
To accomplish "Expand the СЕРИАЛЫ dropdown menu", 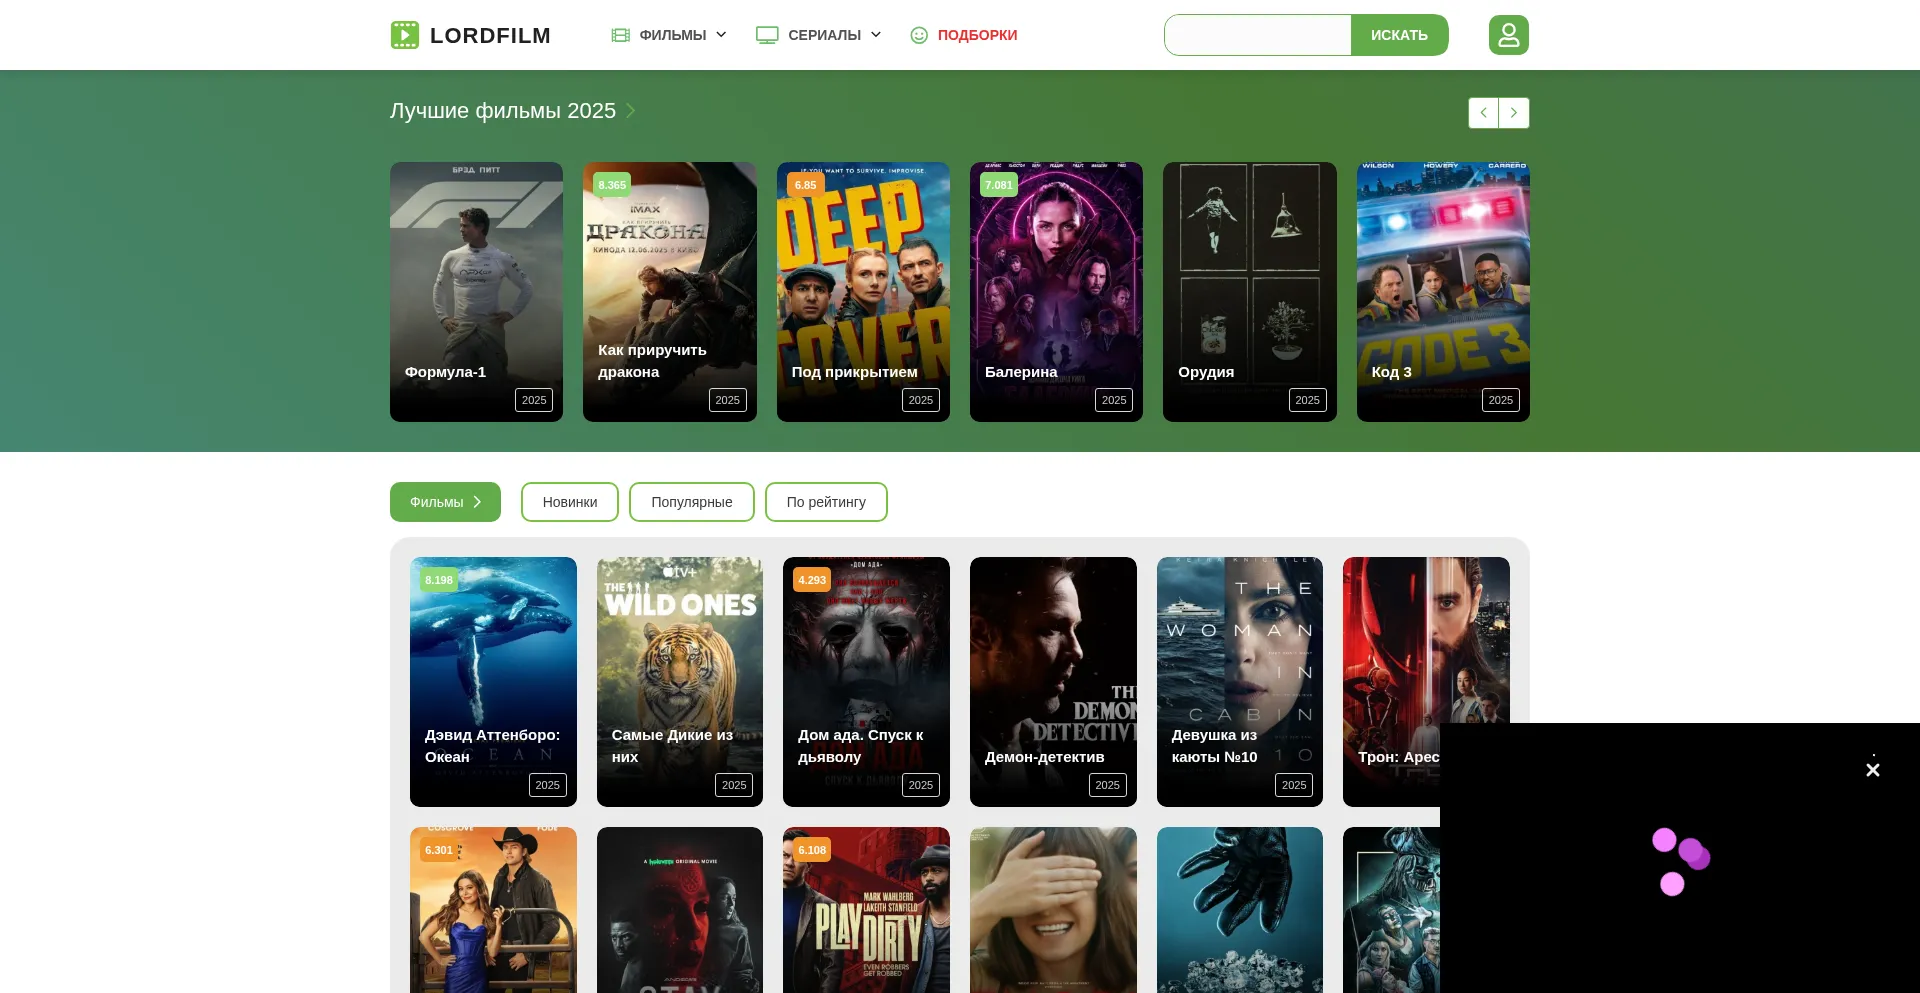I will (876, 35).
